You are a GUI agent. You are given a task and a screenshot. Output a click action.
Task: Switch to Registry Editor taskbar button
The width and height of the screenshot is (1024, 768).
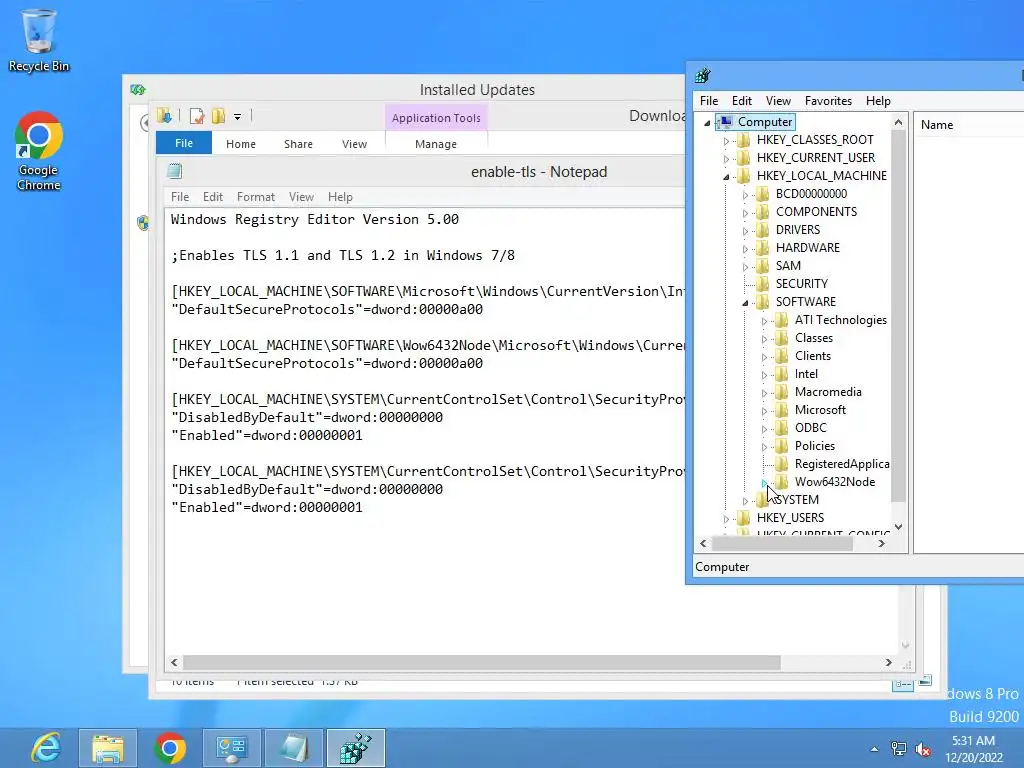coord(355,748)
